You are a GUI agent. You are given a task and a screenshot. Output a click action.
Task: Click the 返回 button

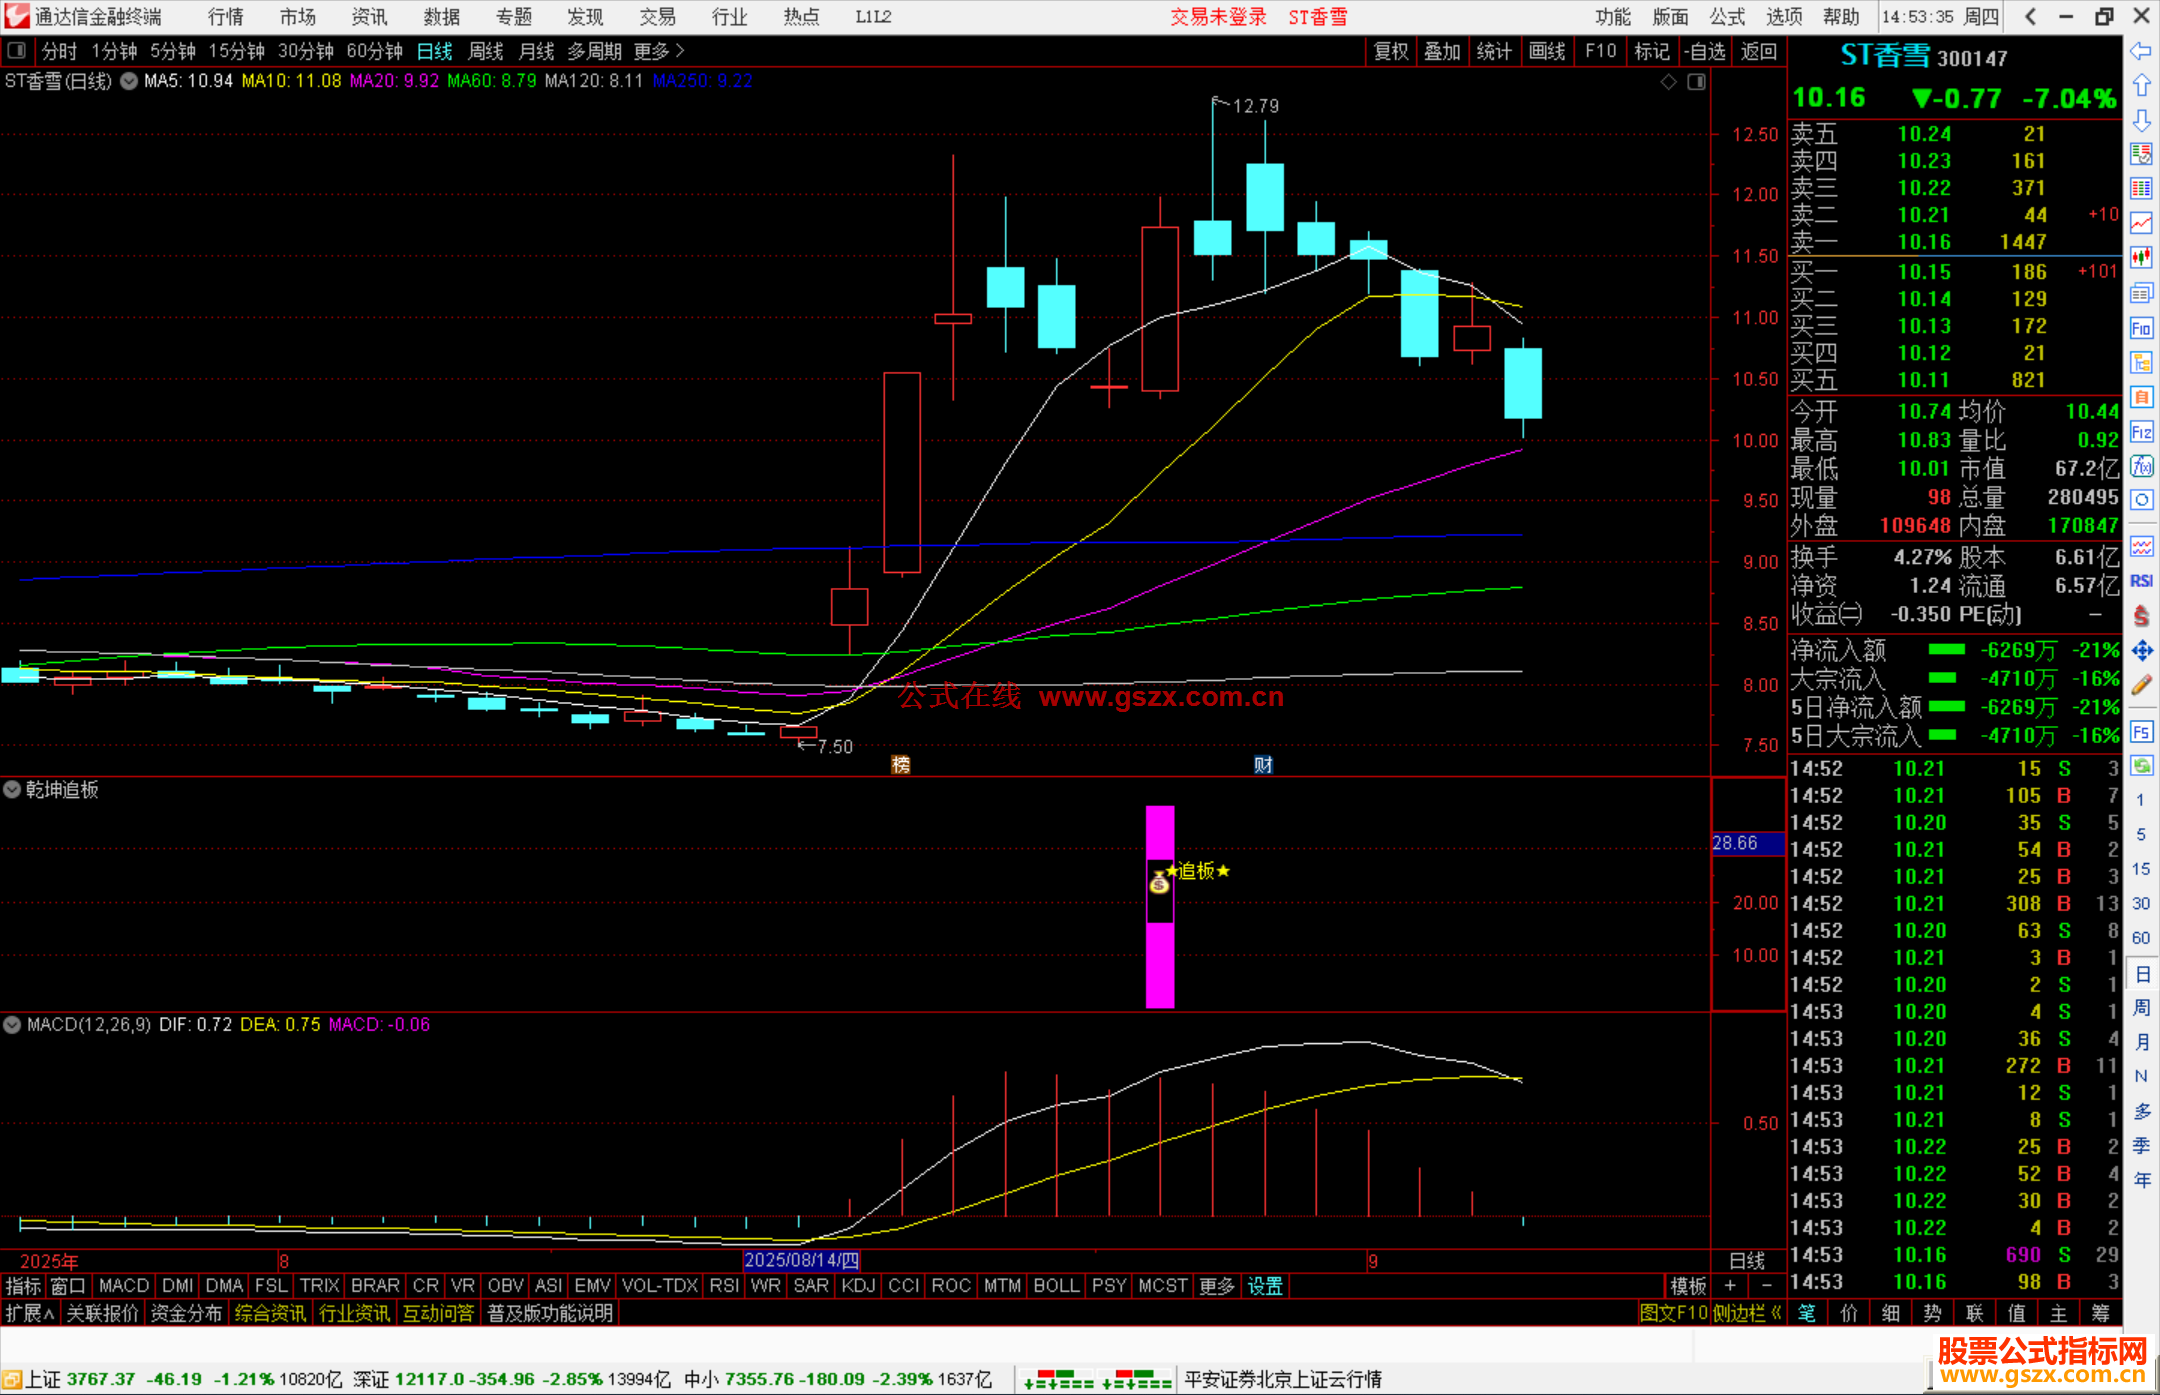point(1758,51)
